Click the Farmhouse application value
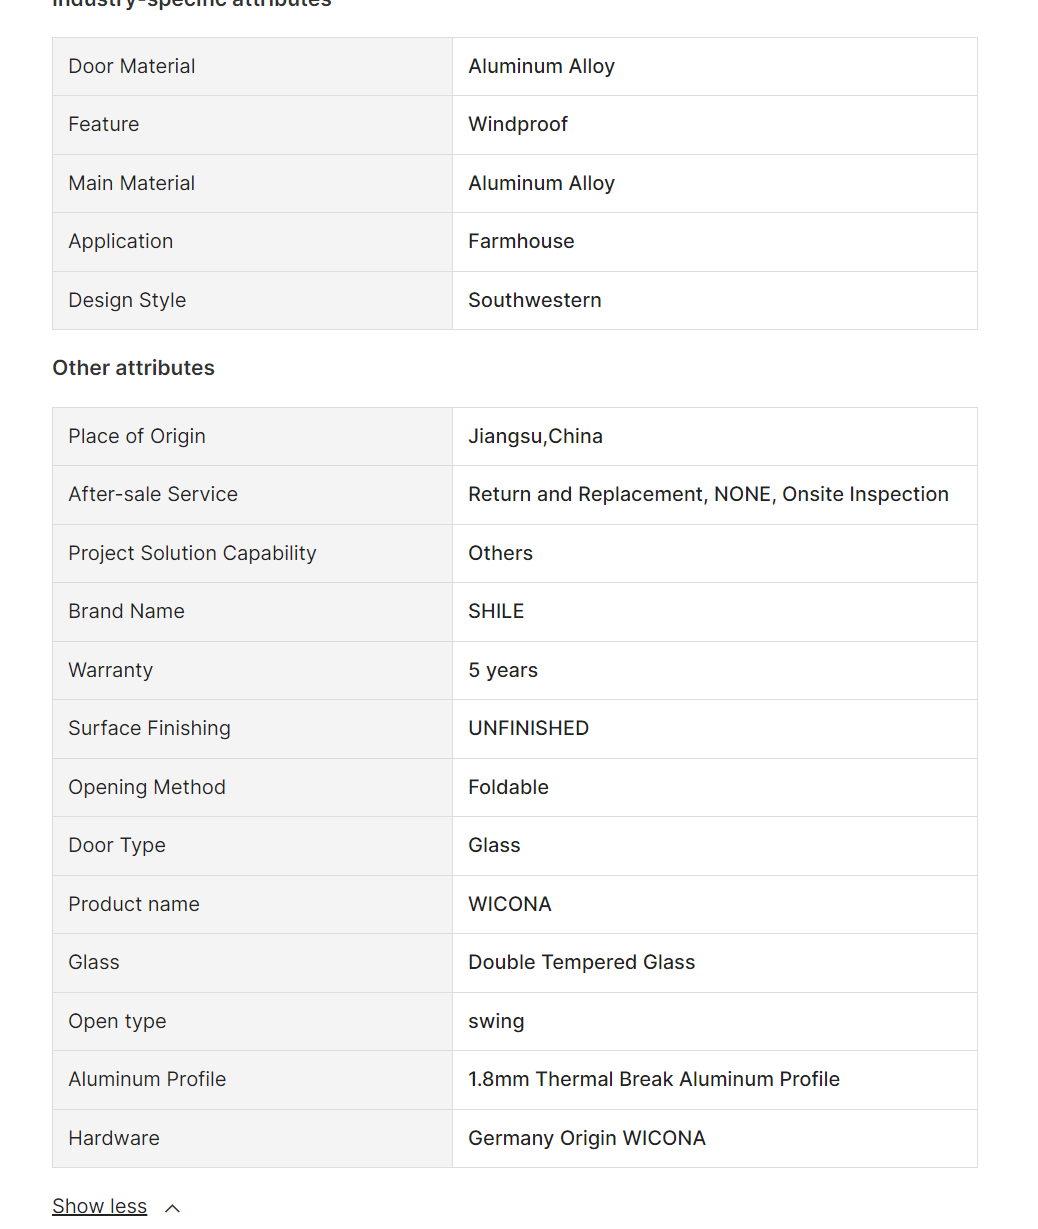The height and width of the screenshot is (1229, 1038). tap(521, 241)
